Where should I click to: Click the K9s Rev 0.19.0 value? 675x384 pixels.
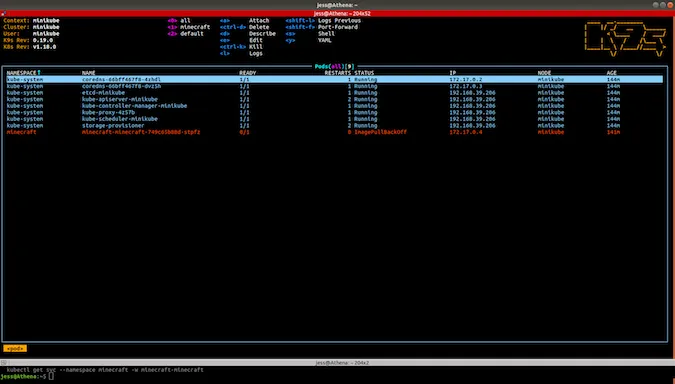point(43,40)
